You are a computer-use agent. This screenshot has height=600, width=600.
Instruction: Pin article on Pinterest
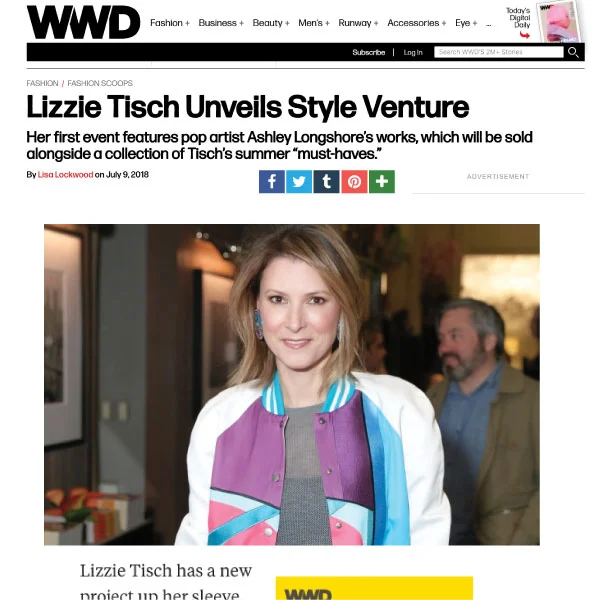click(354, 181)
